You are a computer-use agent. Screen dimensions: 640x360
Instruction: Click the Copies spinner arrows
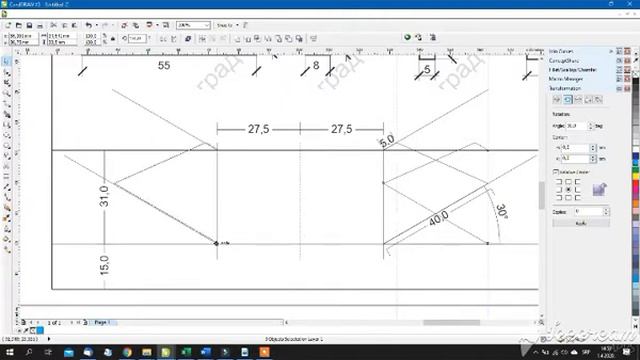pos(606,212)
